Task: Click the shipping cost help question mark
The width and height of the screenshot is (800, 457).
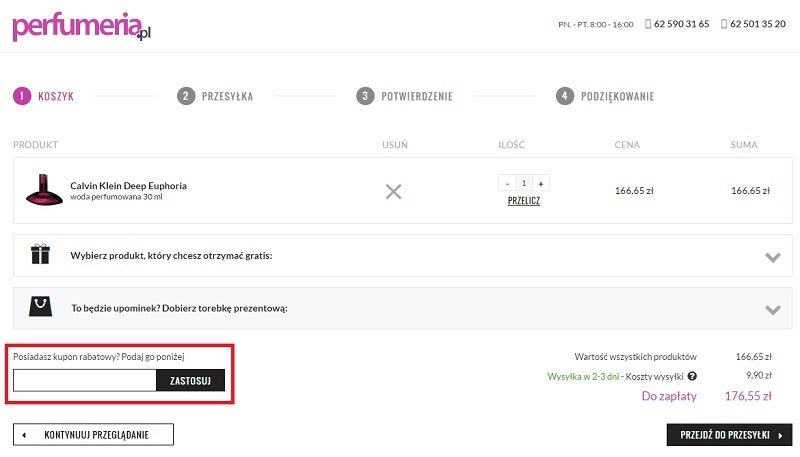Action: coord(692,376)
